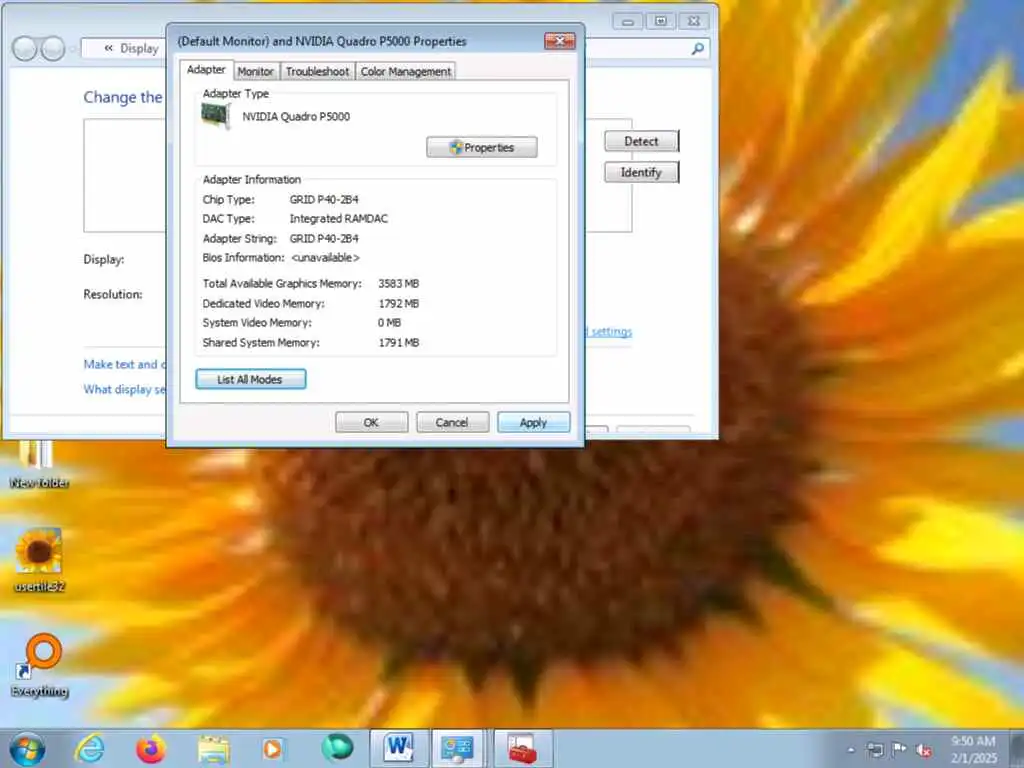Open Windows Explorer from the taskbar
1024x768 pixels.
point(214,749)
